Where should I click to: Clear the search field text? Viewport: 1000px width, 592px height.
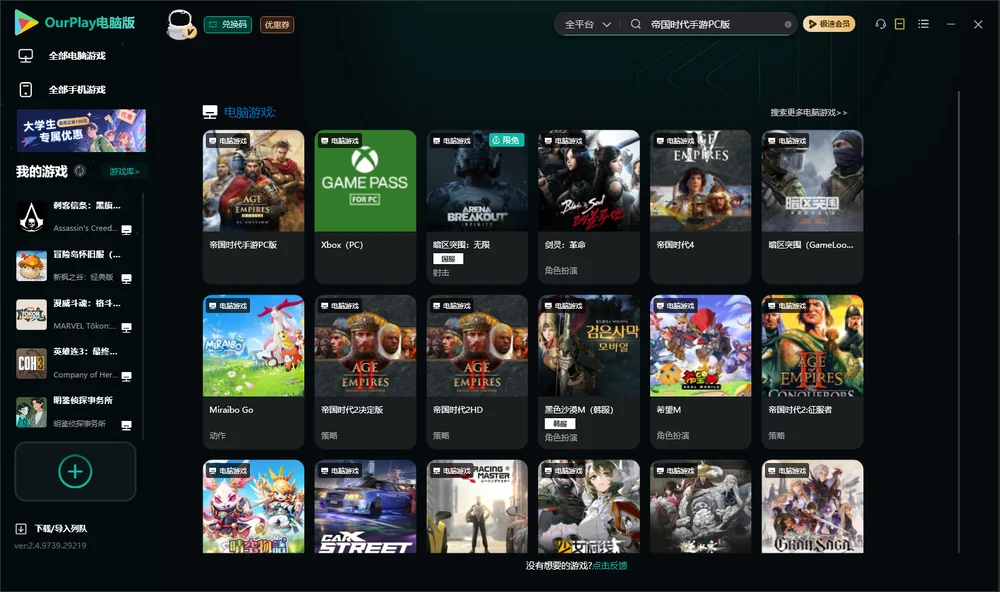coord(788,25)
